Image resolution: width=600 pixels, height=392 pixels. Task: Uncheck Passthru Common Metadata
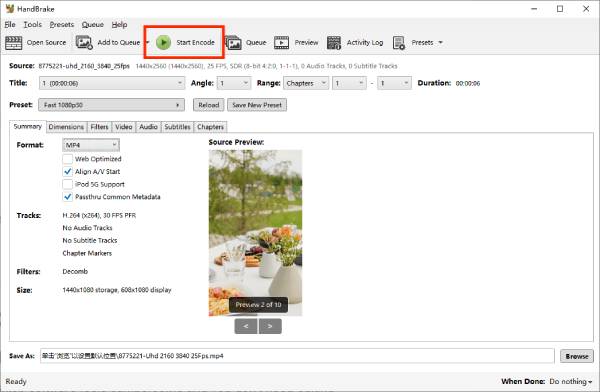pos(67,197)
